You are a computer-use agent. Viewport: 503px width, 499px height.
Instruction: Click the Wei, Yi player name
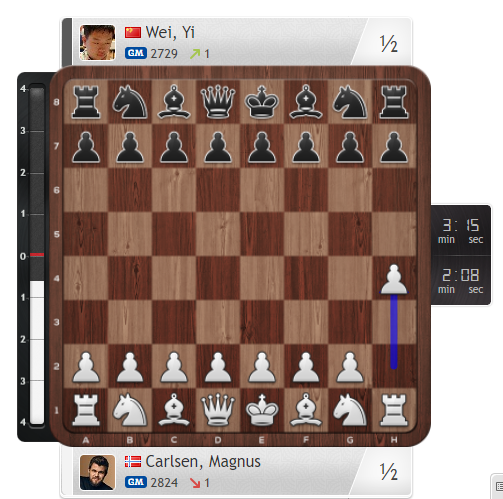coord(170,32)
